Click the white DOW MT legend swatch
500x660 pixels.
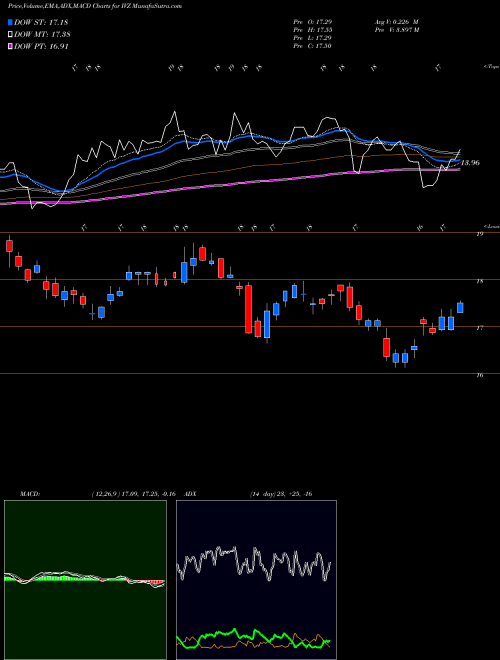tap(11, 35)
